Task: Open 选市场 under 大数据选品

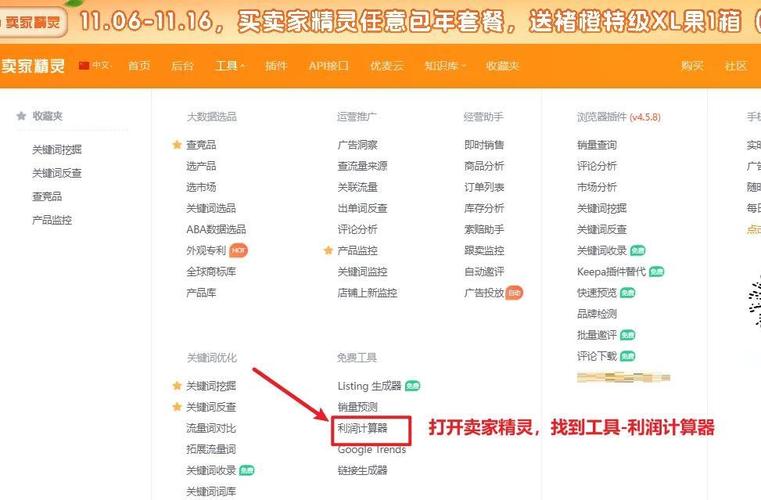Action: click(201, 187)
